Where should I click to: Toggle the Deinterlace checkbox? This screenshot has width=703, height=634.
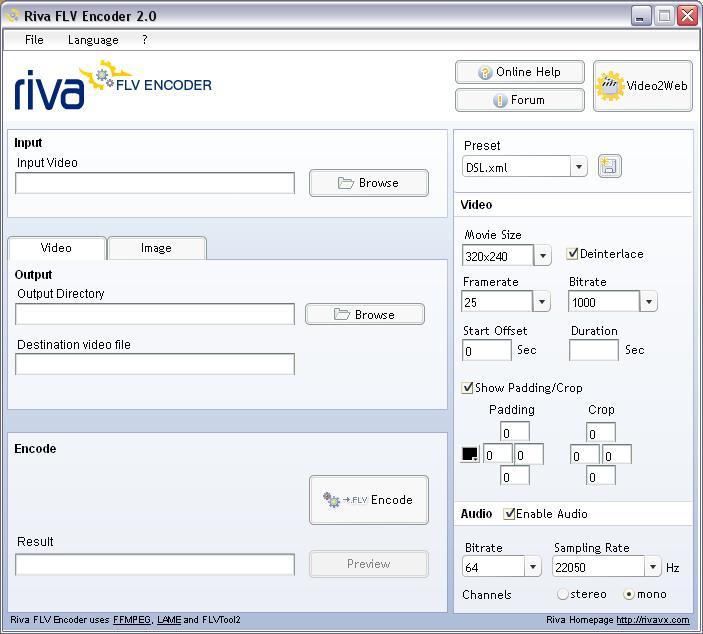(572, 254)
